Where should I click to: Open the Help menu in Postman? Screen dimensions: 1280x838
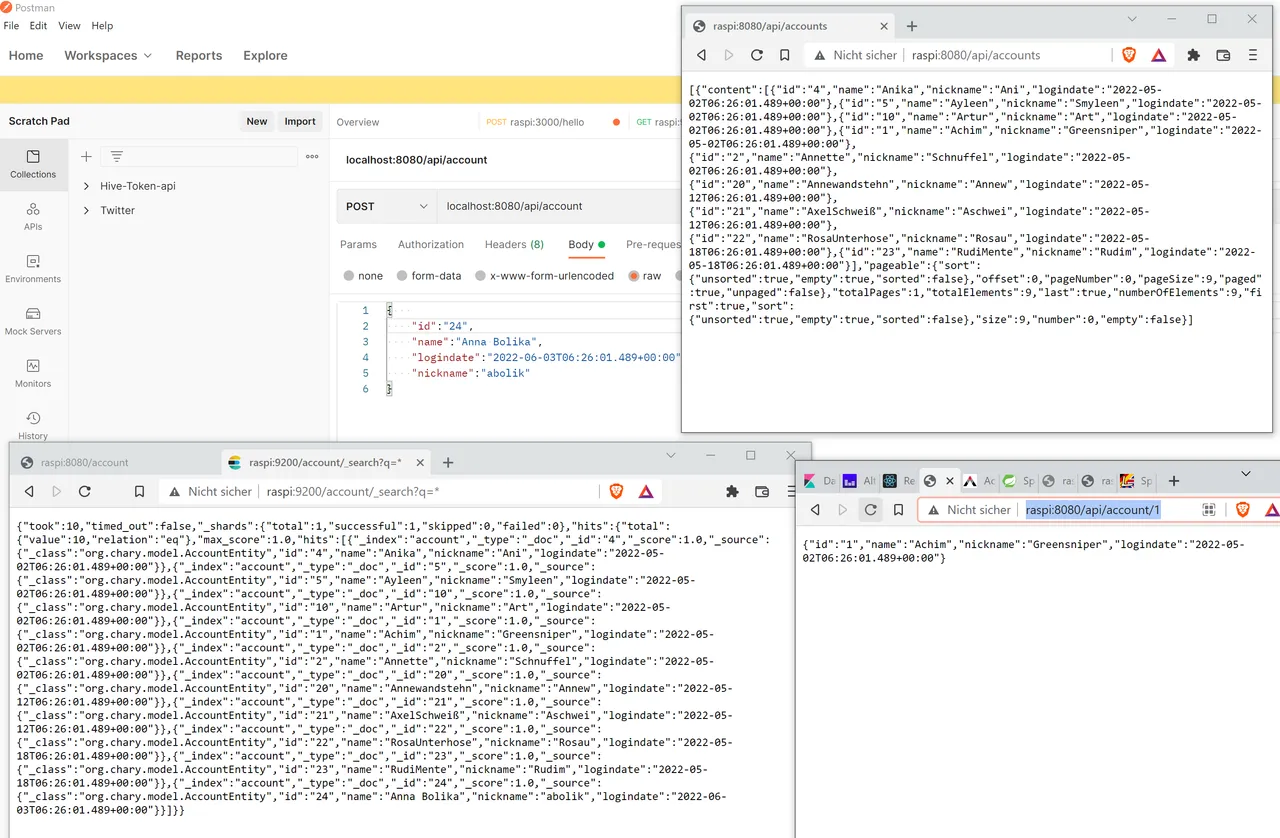pos(102,26)
